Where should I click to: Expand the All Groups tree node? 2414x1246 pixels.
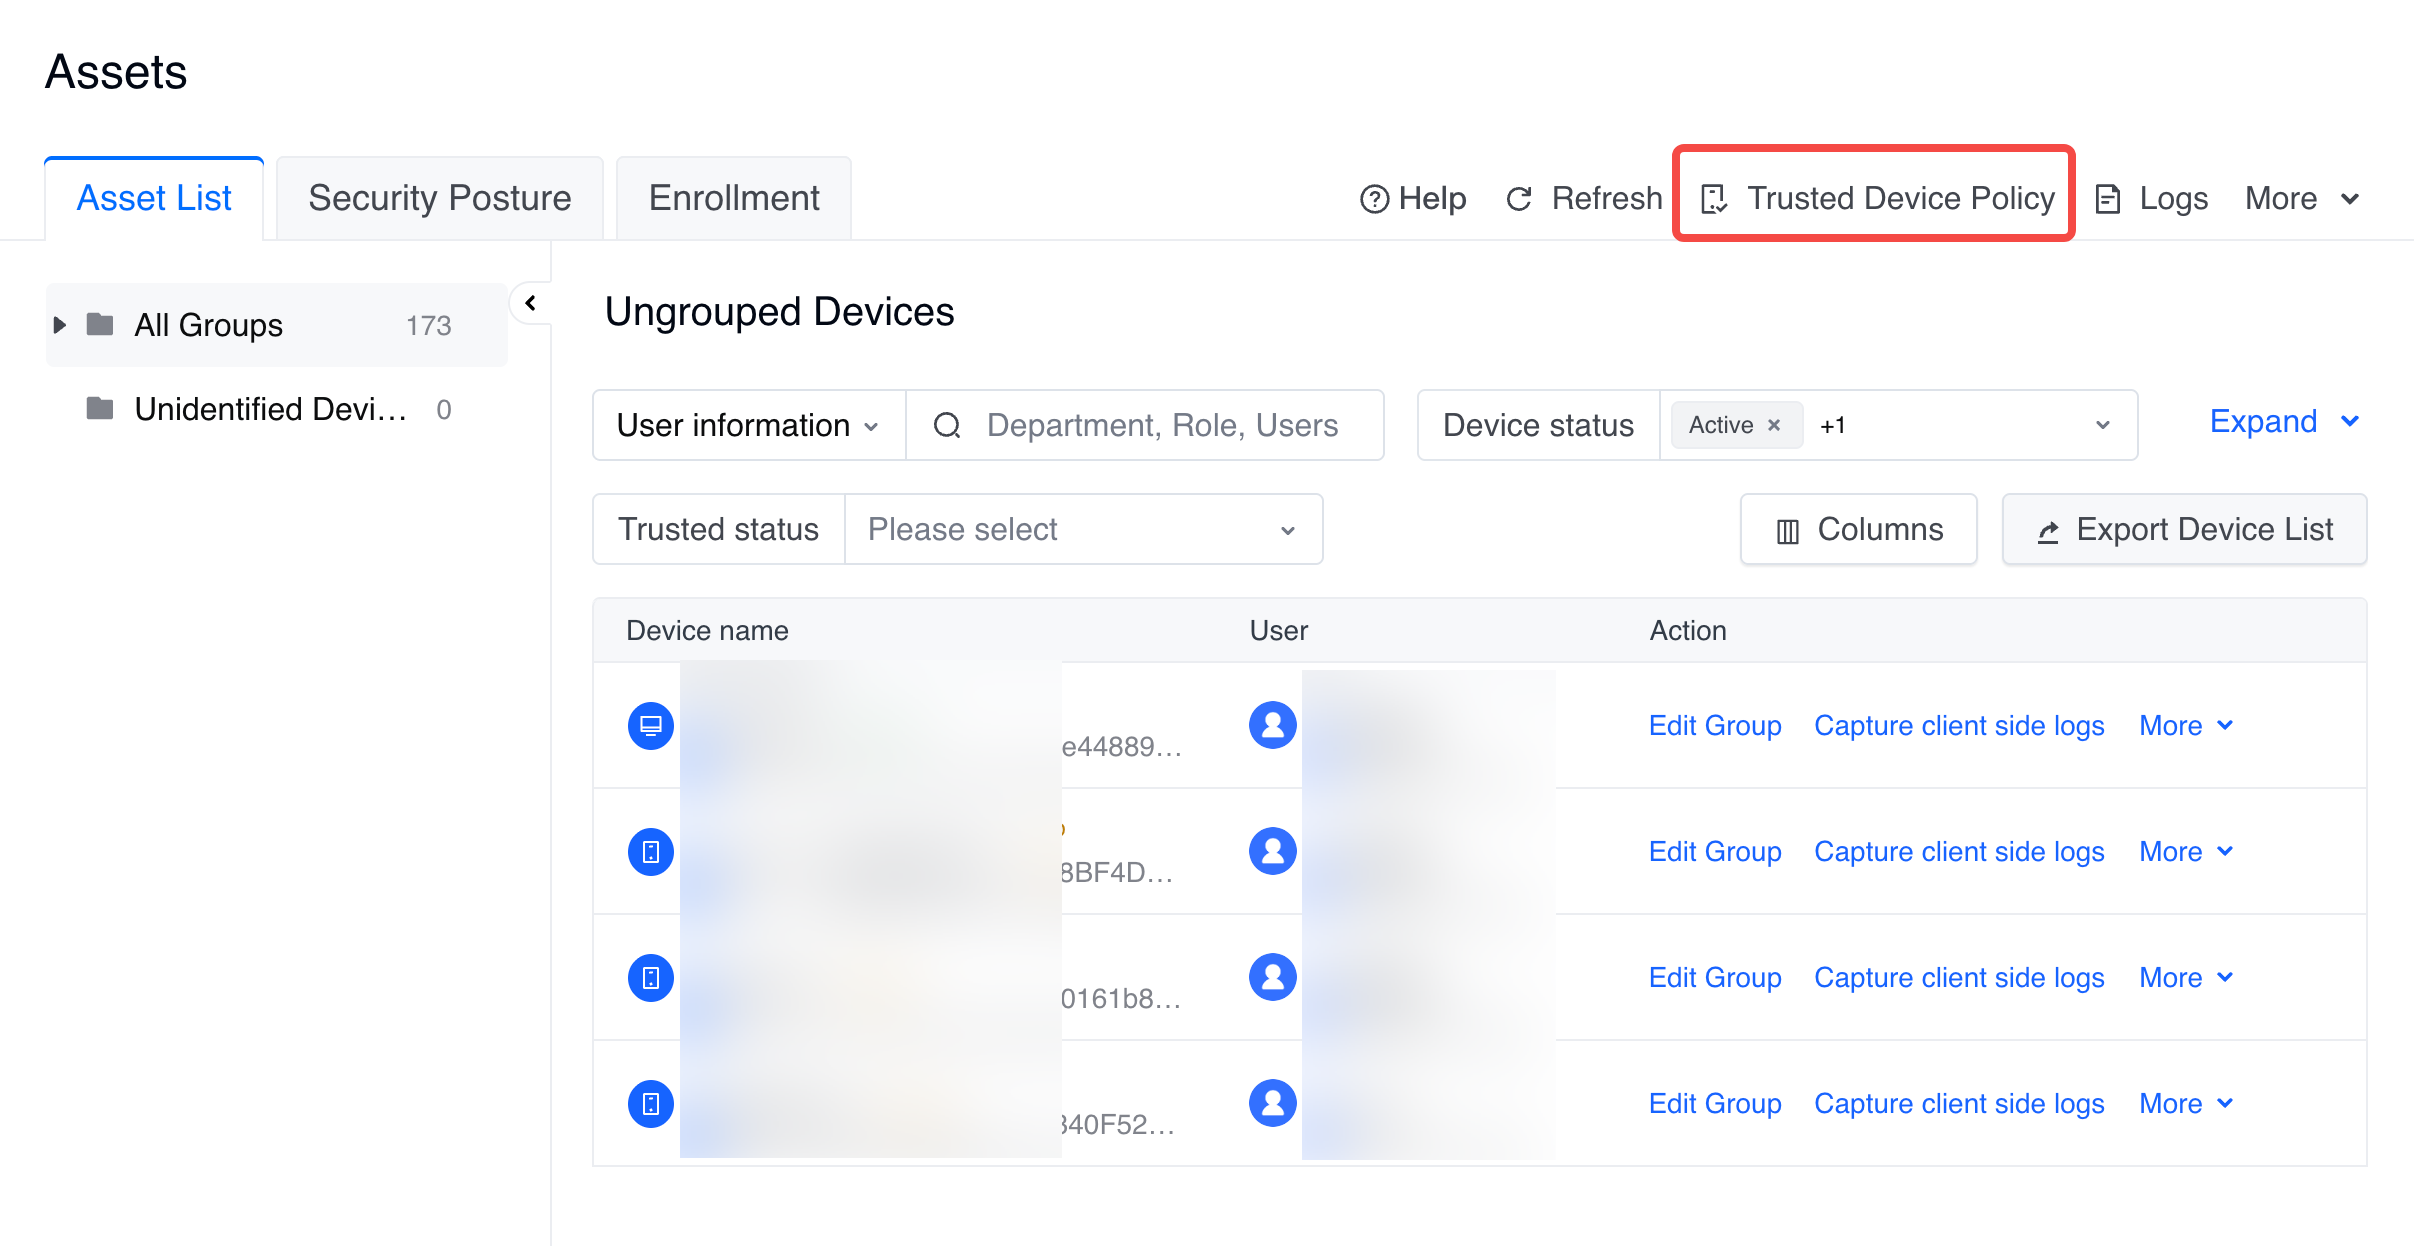pos(59,325)
